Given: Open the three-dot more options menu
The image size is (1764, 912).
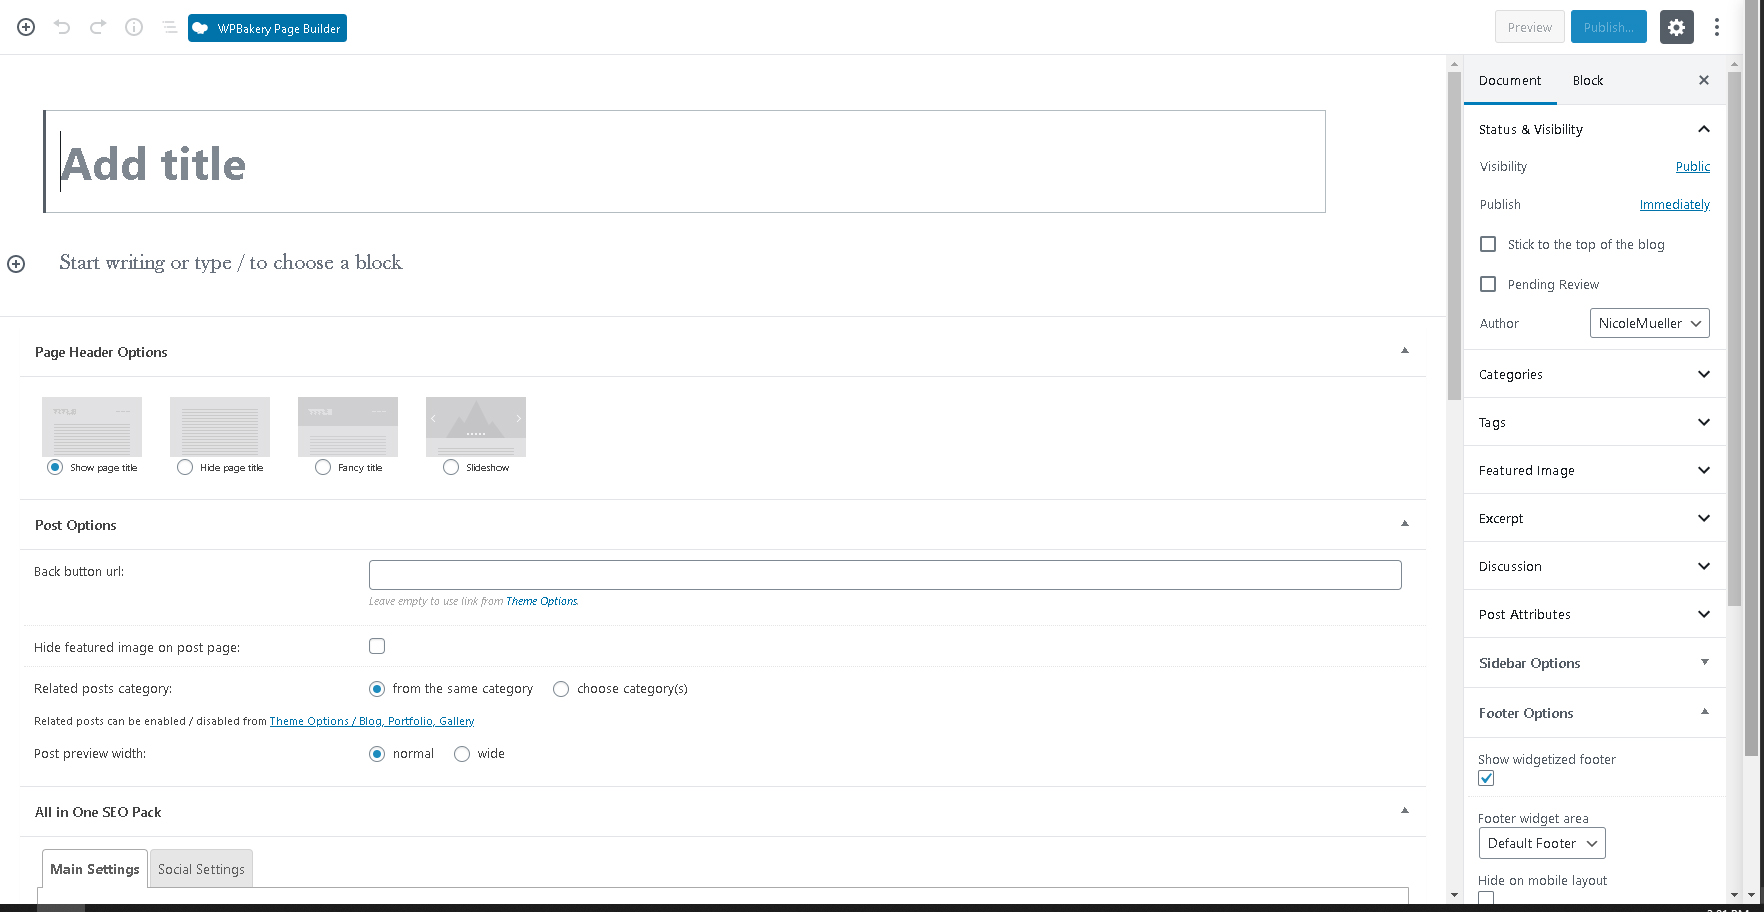Looking at the screenshot, I should click(1717, 27).
